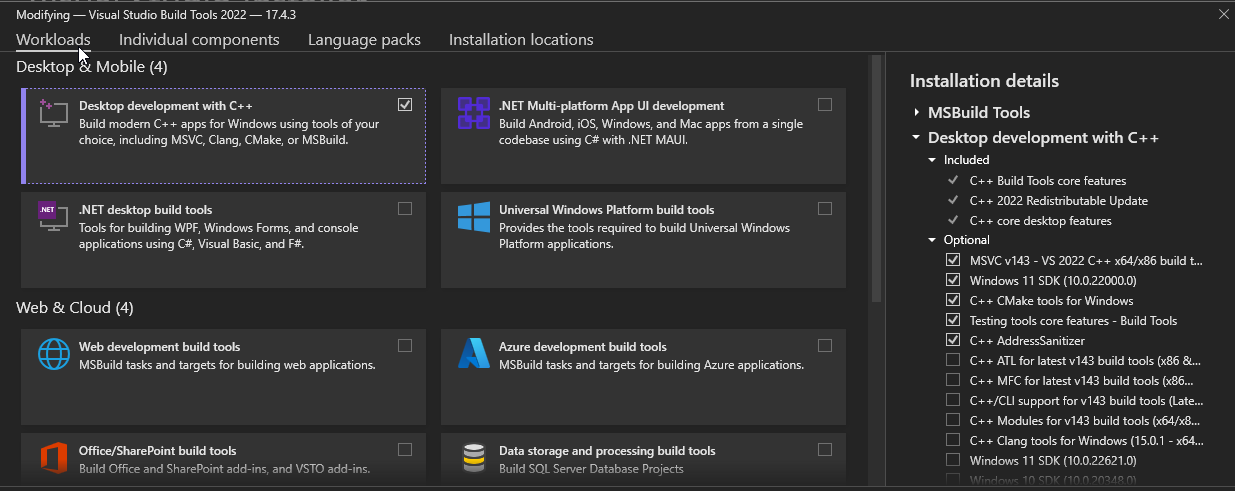This screenshot has height=491, width=1235.
Task: Click the .NET desktop build tools icon
Action: click(53, 217)
